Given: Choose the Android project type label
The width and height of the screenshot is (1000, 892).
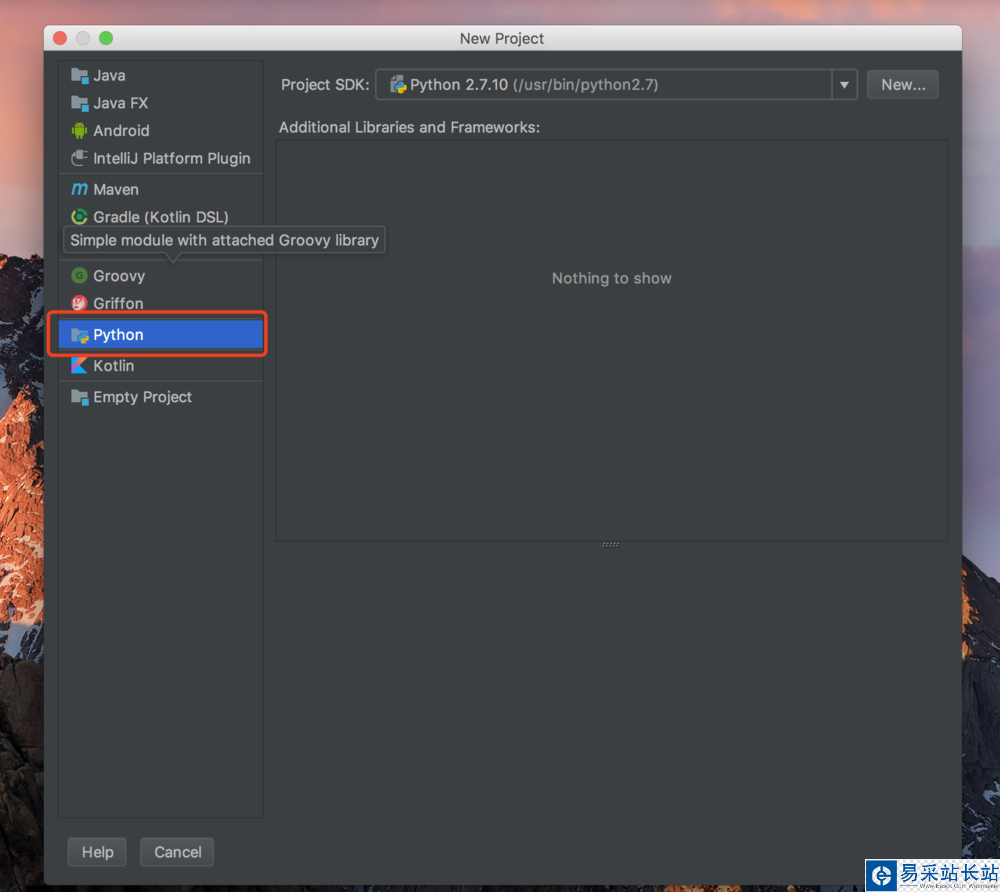Looking at the screenshot, I should [x=121, y=131].
